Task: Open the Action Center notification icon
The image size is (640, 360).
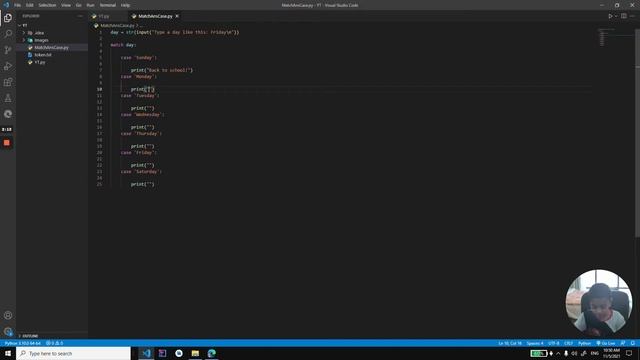Action: click(x=629, y=353)
